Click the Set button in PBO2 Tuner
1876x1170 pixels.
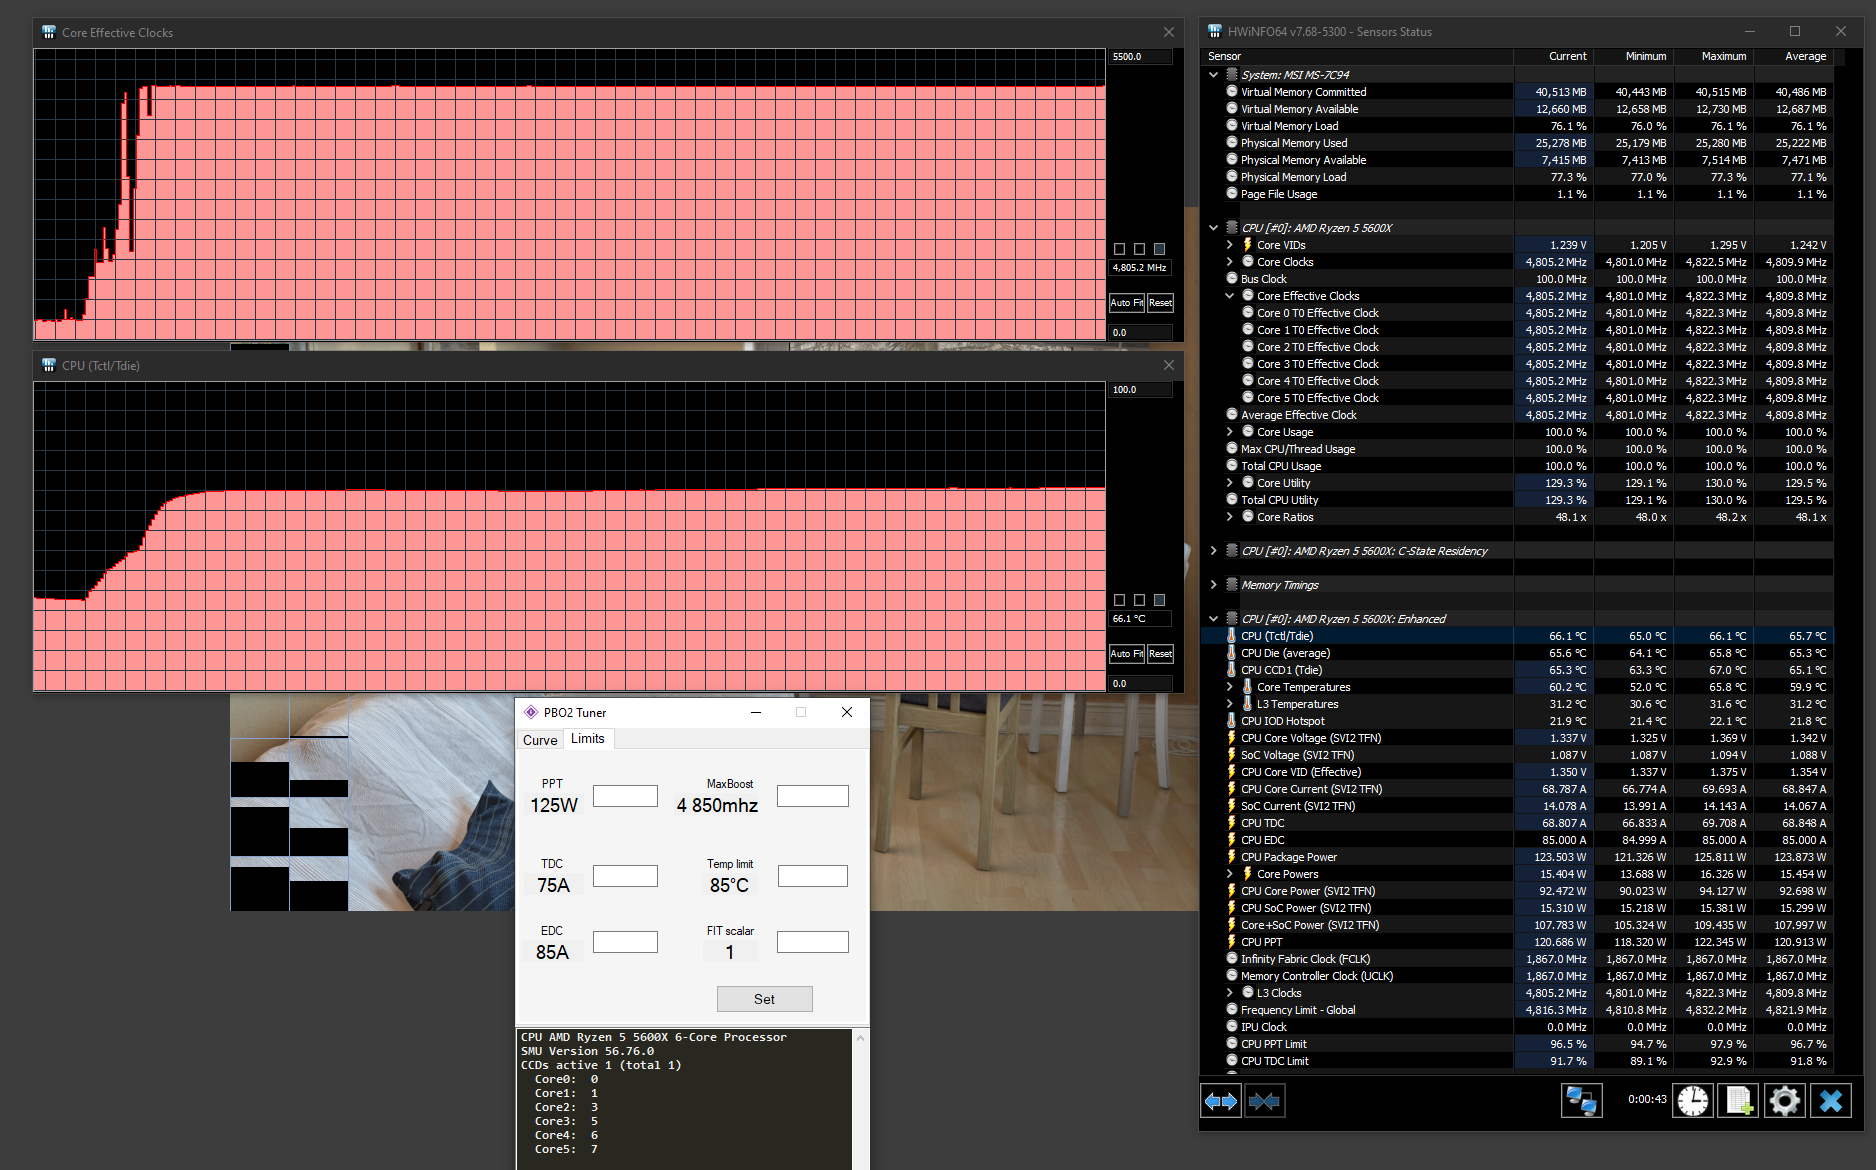[x=764, y=999]
